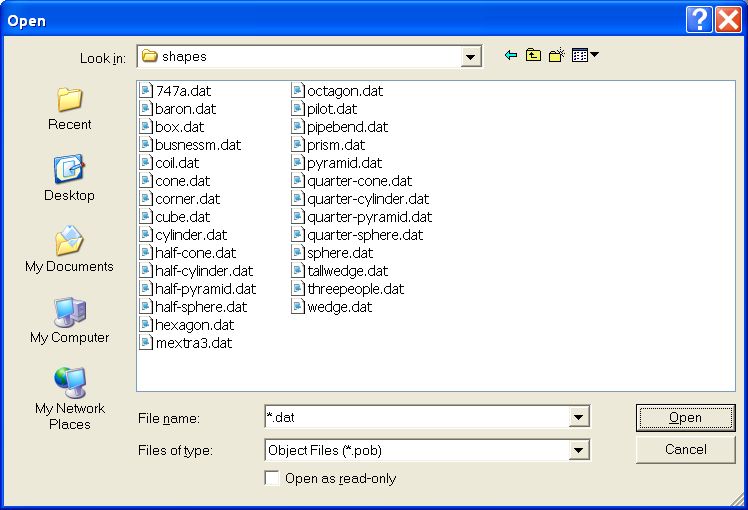Click the title bar Help question button
This screenshot has height=510, width=748.
click(x=700, y=20)
